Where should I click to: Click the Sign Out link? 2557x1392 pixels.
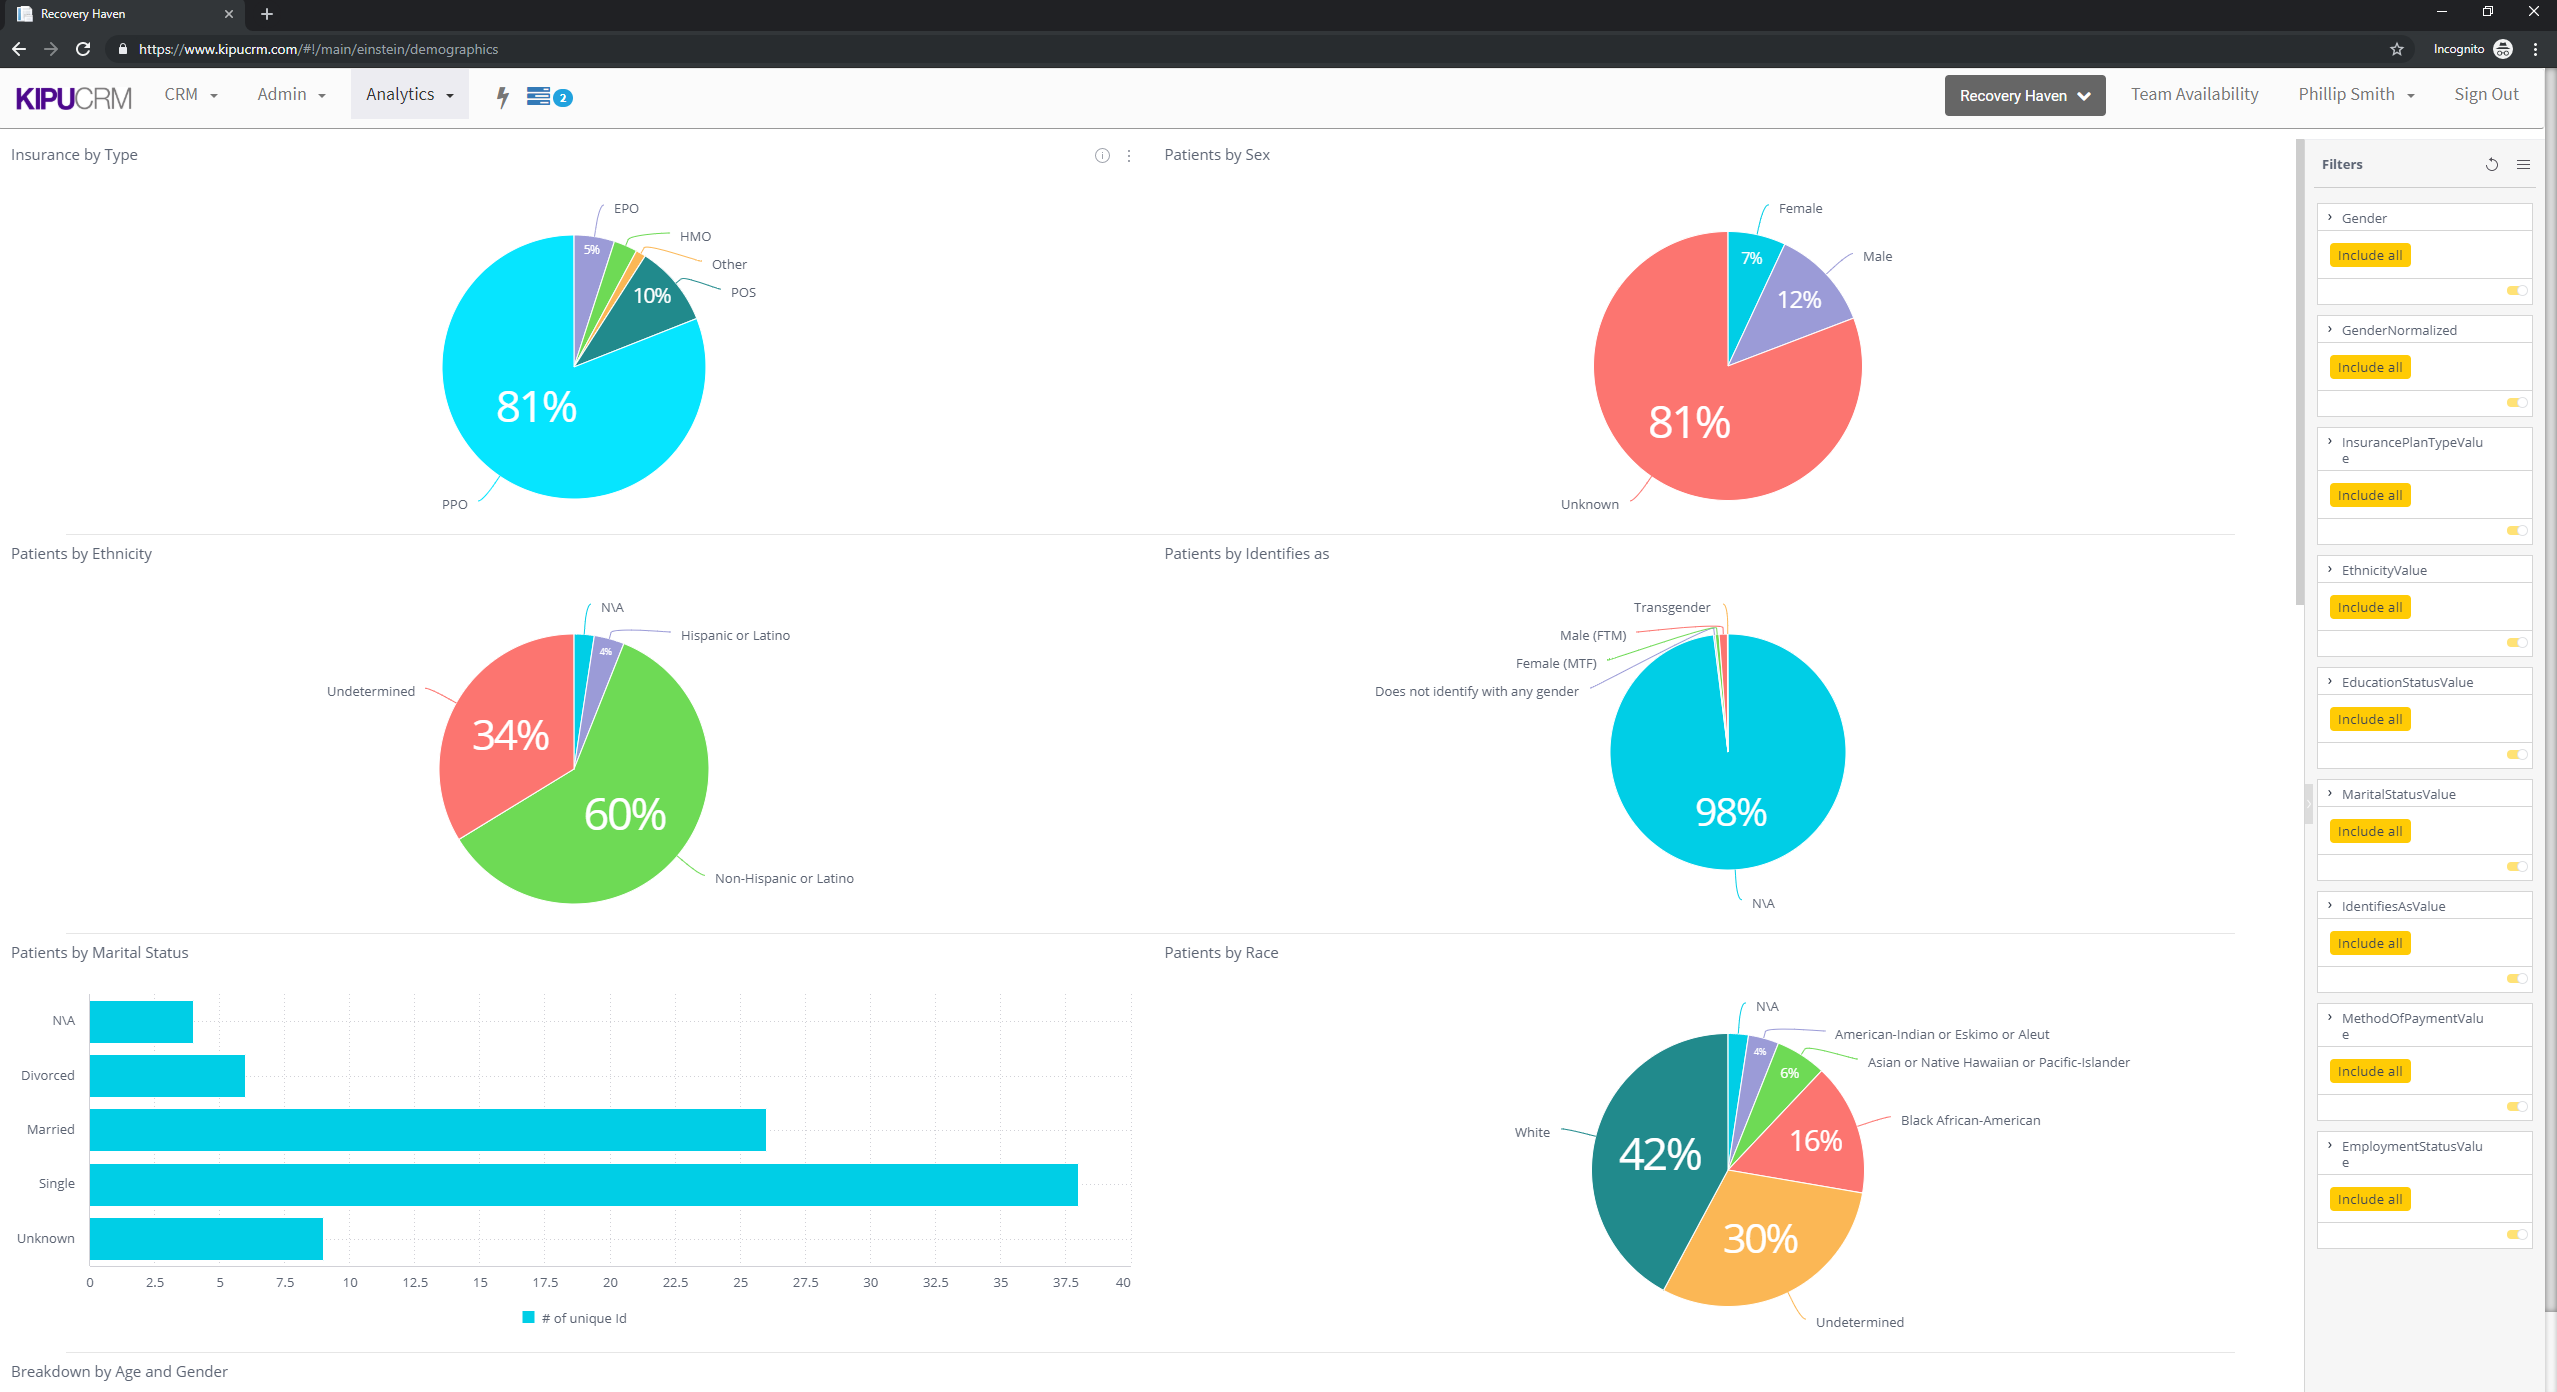(2485, 95)
